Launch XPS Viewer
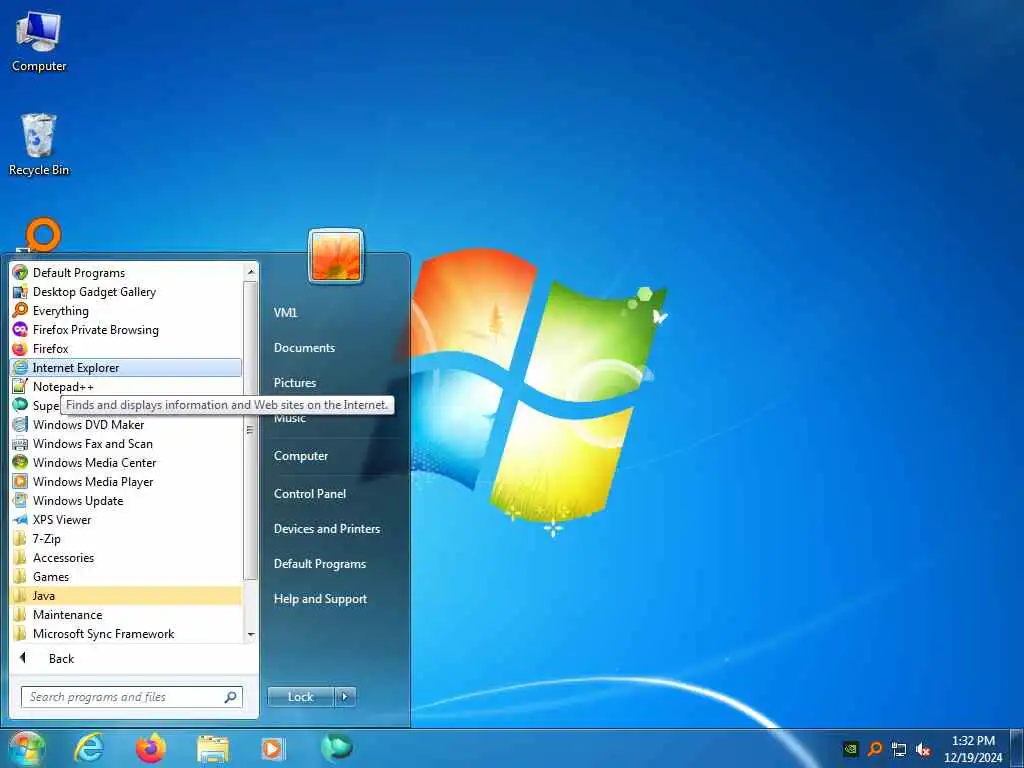Screen dimensions: 1024x768 127,519
